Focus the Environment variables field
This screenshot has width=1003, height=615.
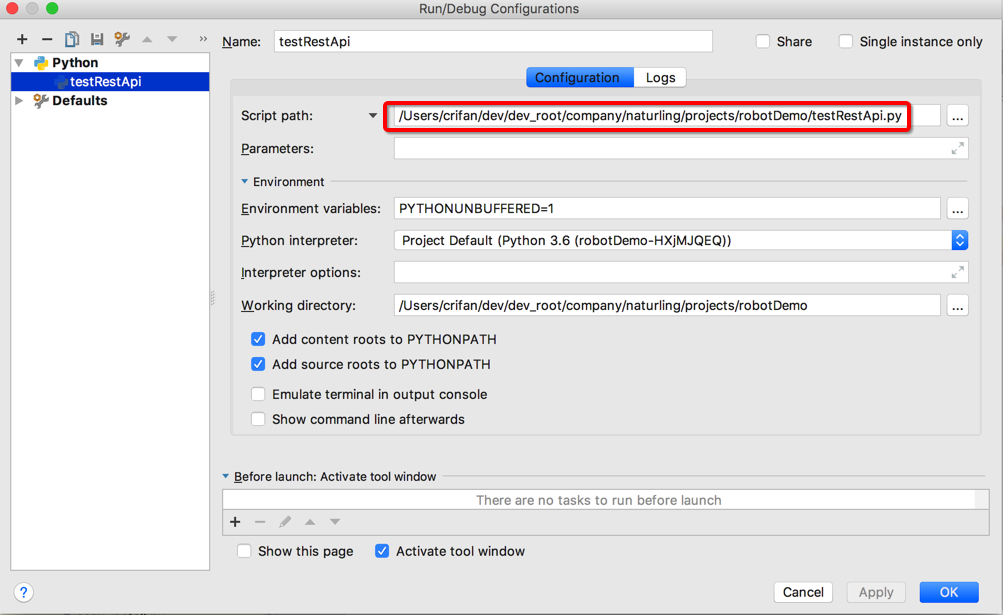[x=667, y=209]
